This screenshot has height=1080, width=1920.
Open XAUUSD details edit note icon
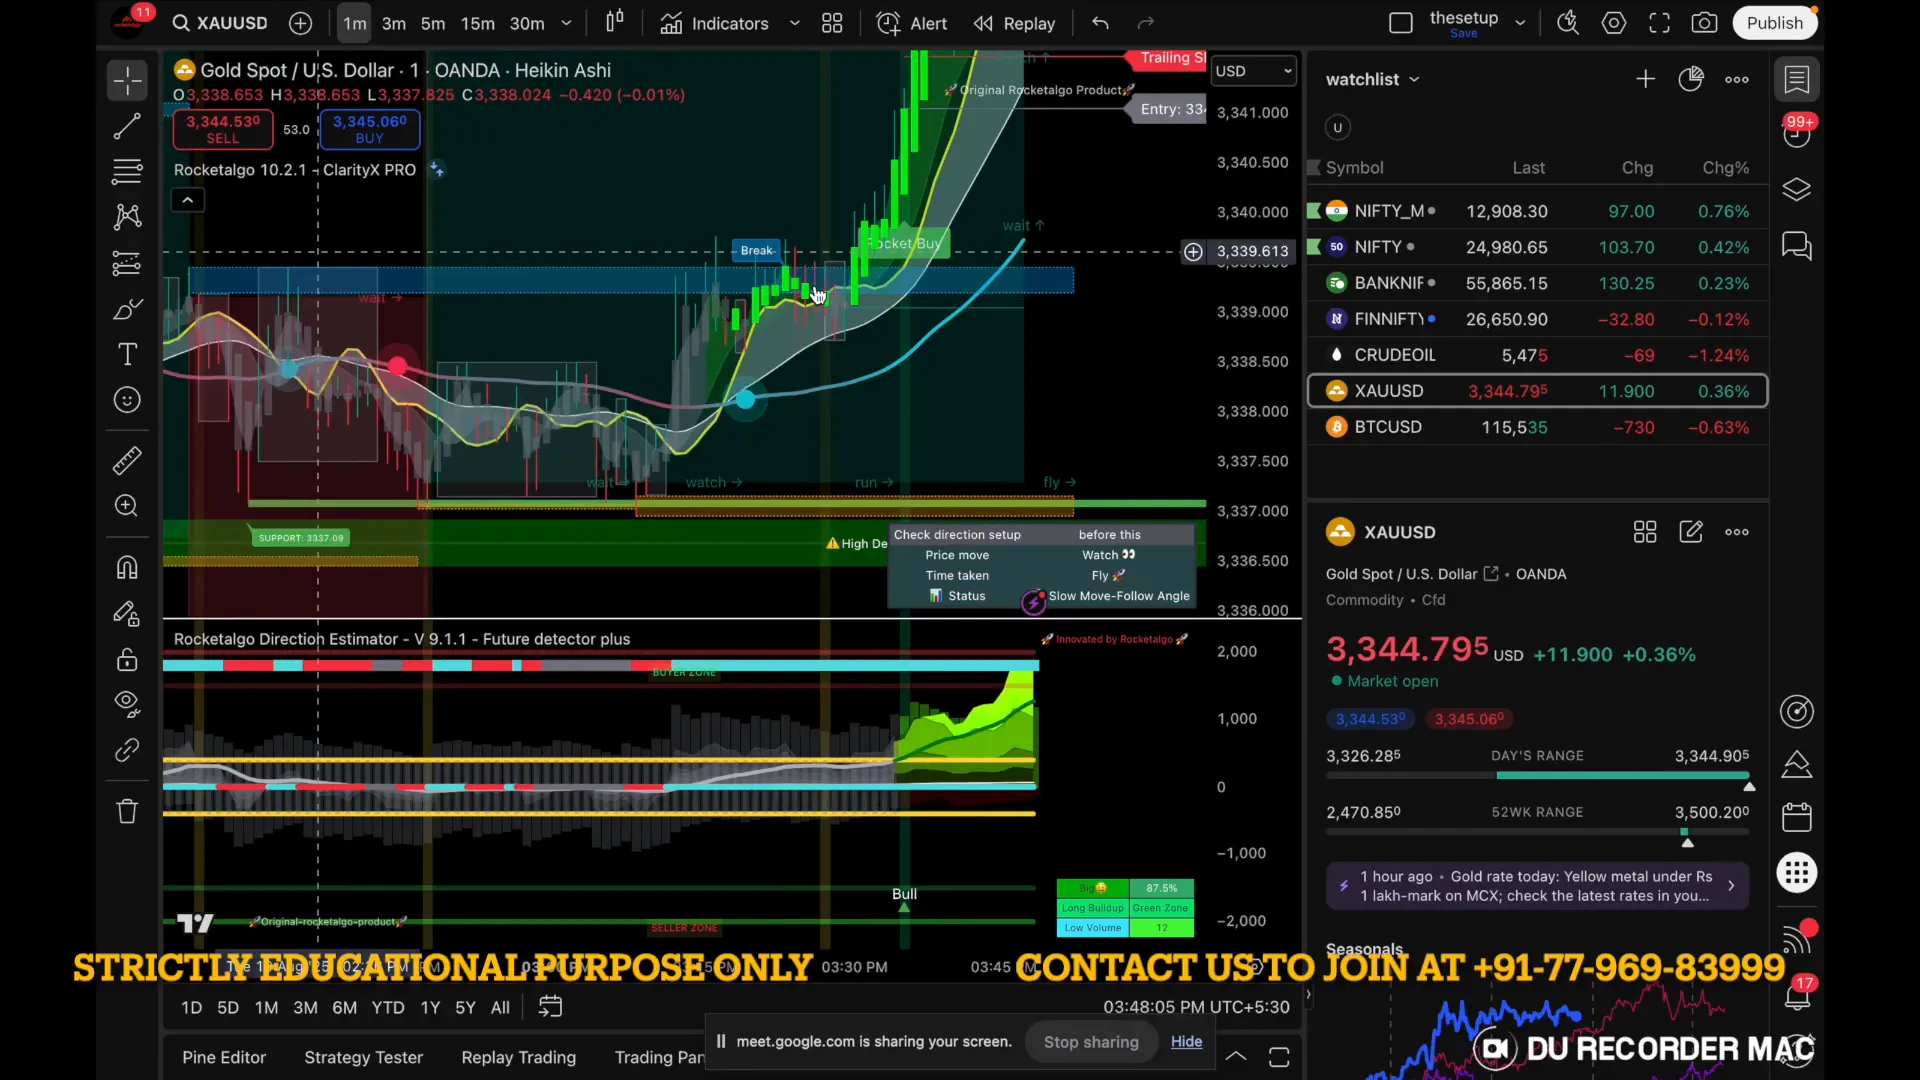tap(1691, 532)
